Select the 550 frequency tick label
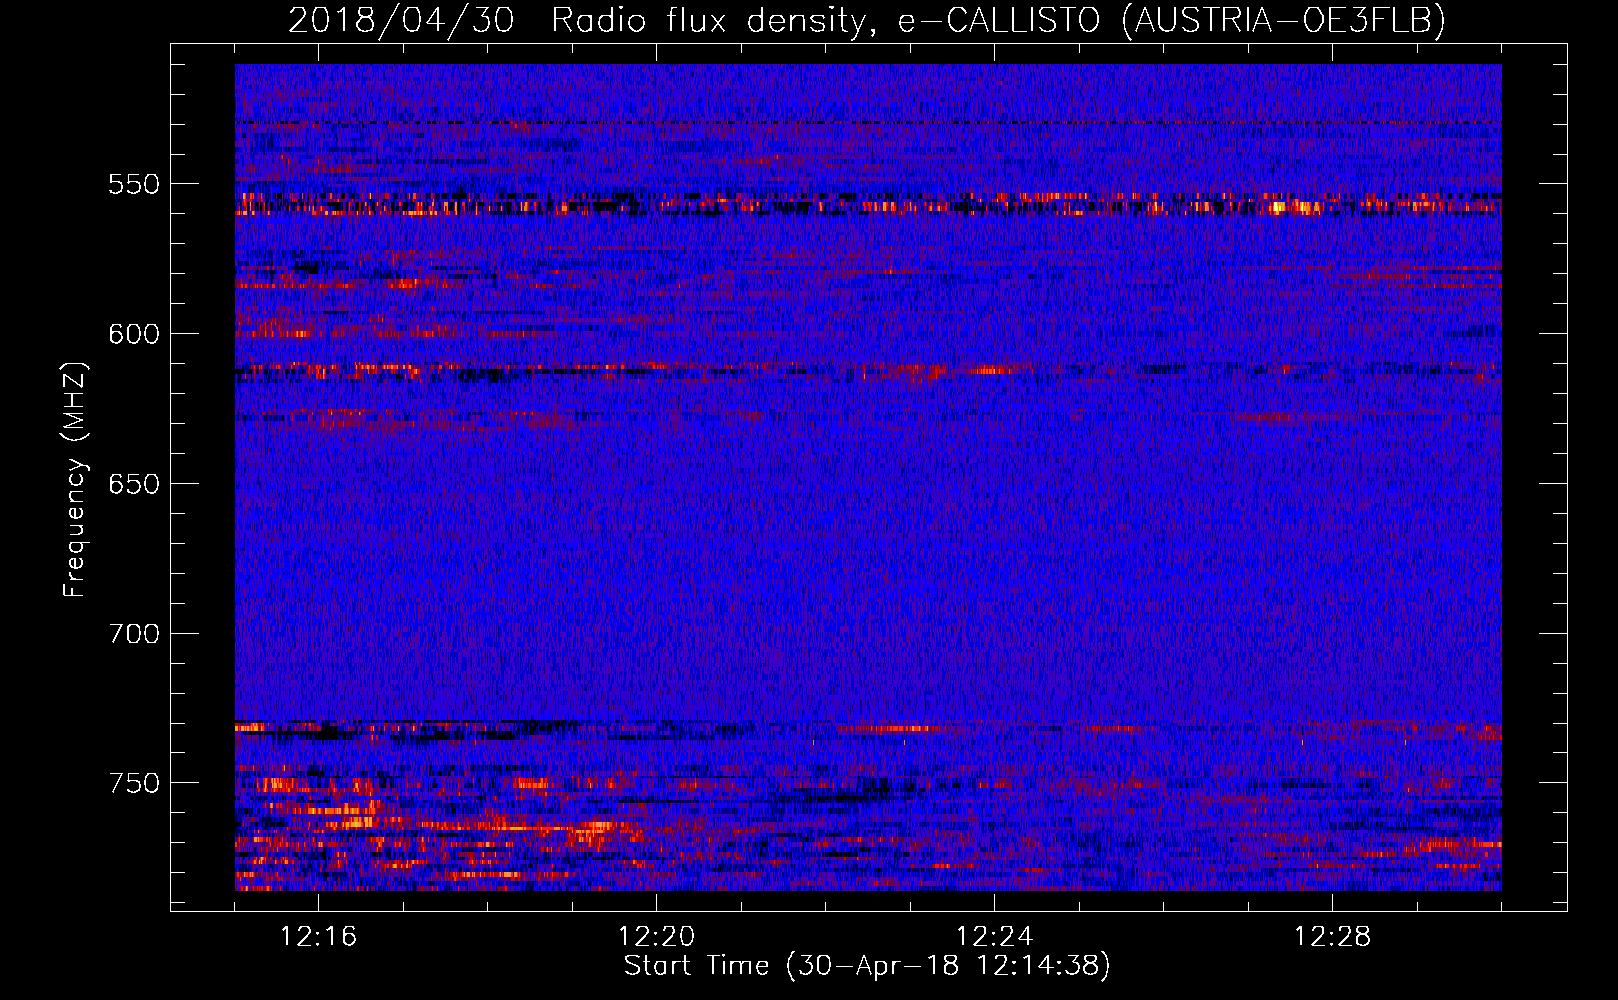This screenshot has width=1618, height=1000. pyautogui.click(x=134, y=184)
